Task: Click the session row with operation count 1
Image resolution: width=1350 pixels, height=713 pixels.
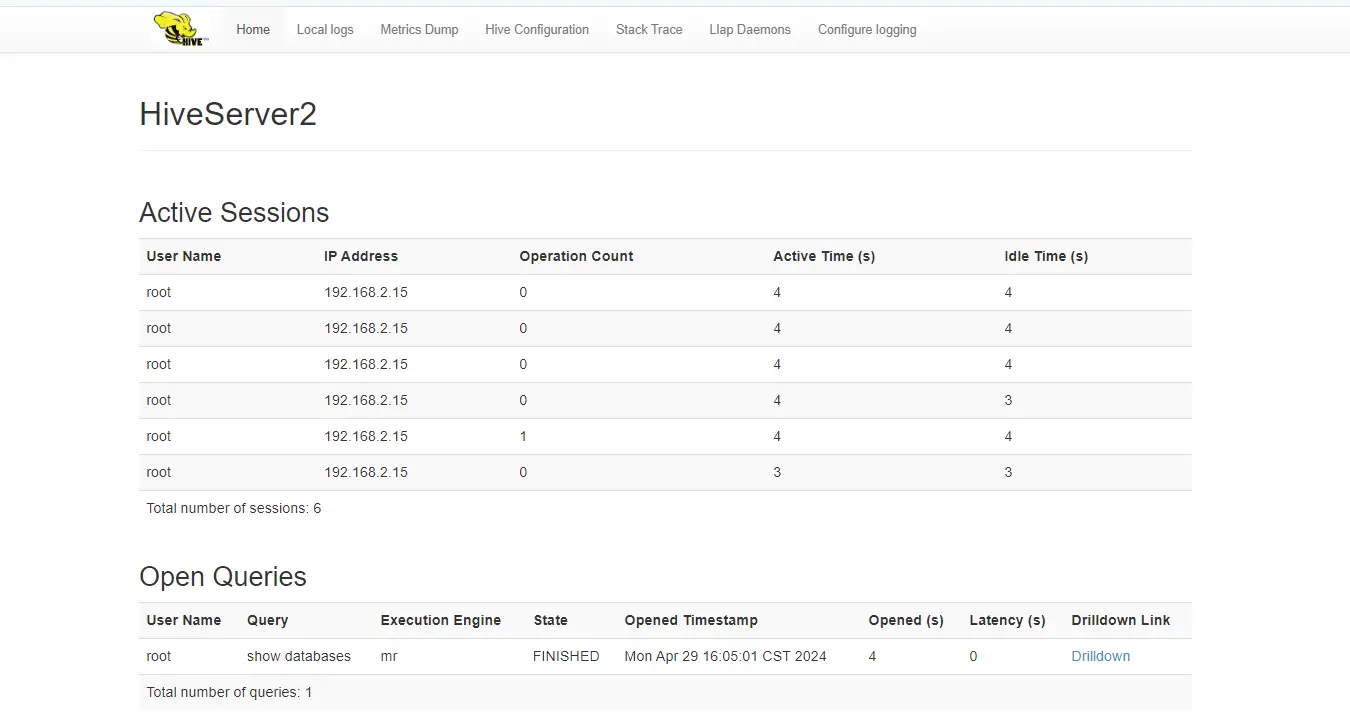Action: click(x=523, y=437)
